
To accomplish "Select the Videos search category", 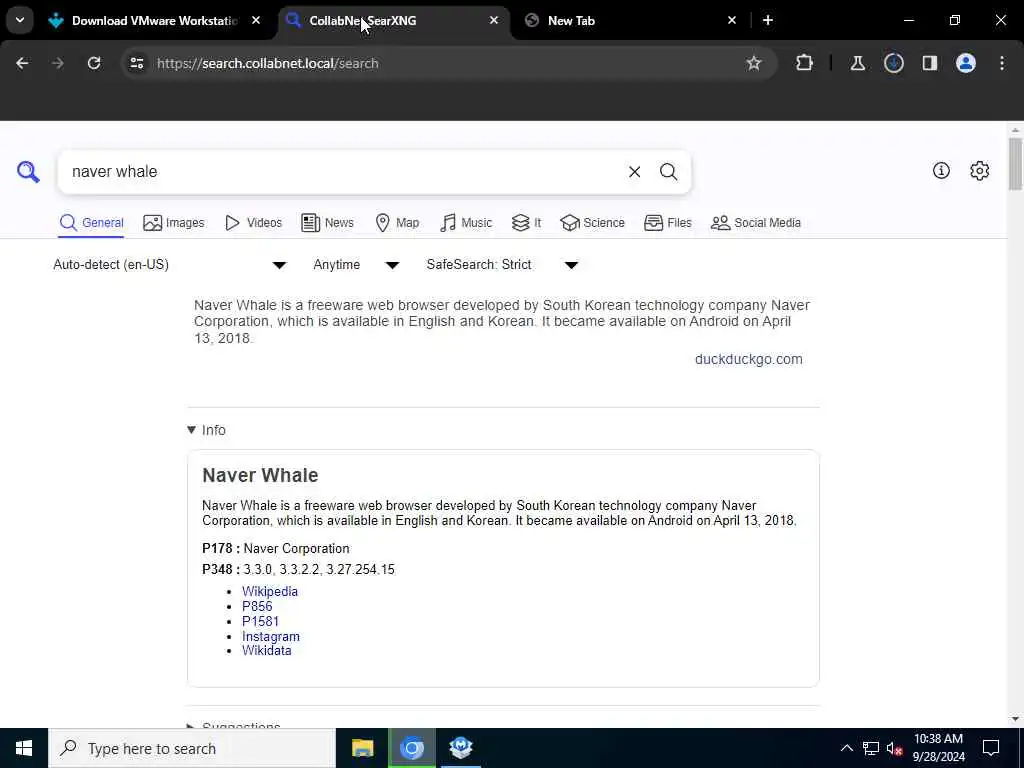I will [253, 223].
